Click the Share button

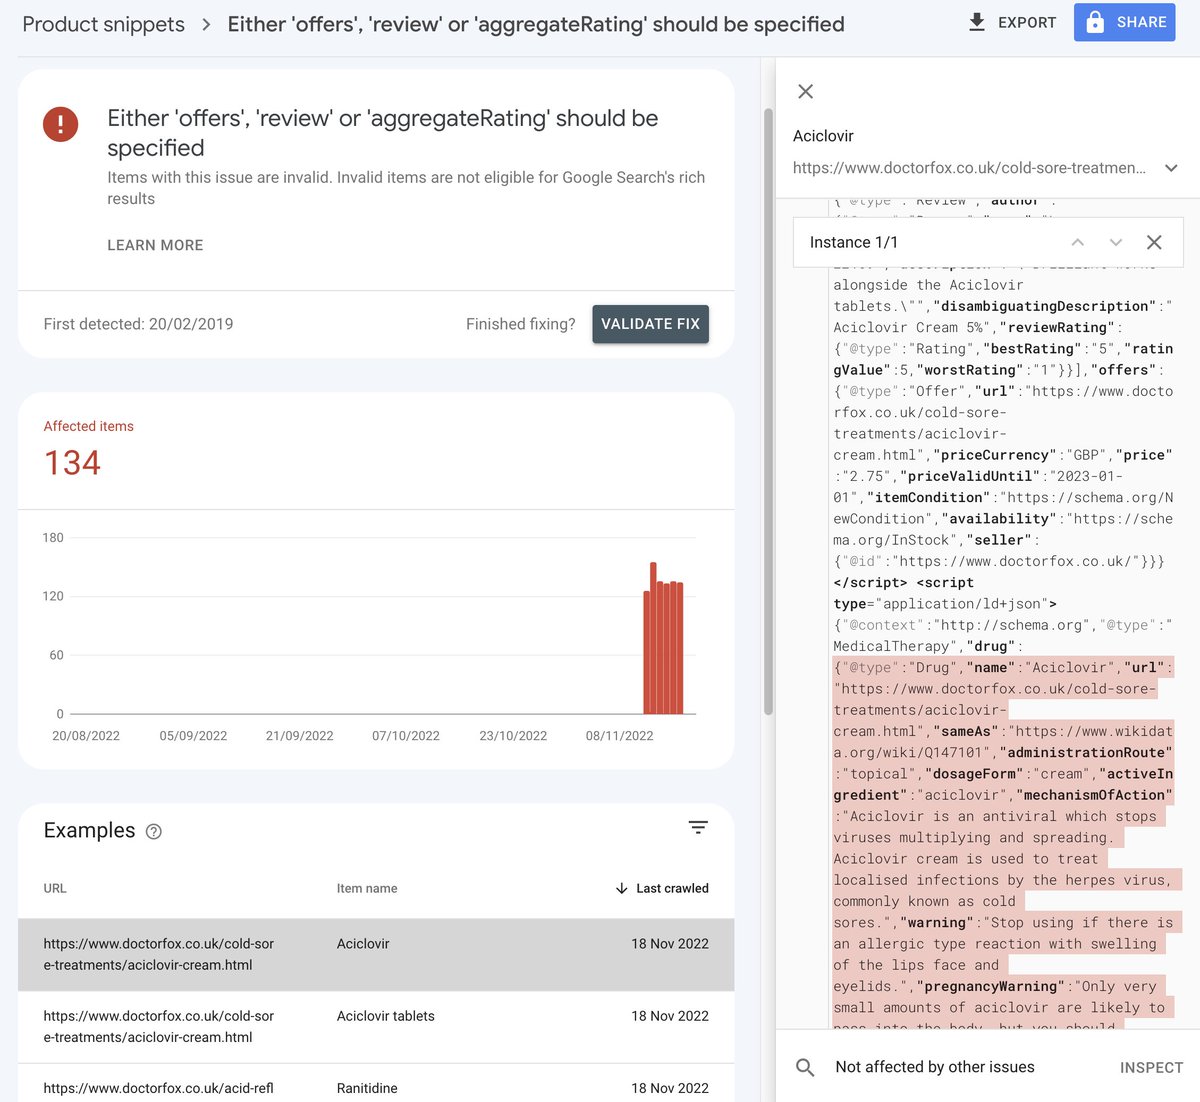[1124, 22]
